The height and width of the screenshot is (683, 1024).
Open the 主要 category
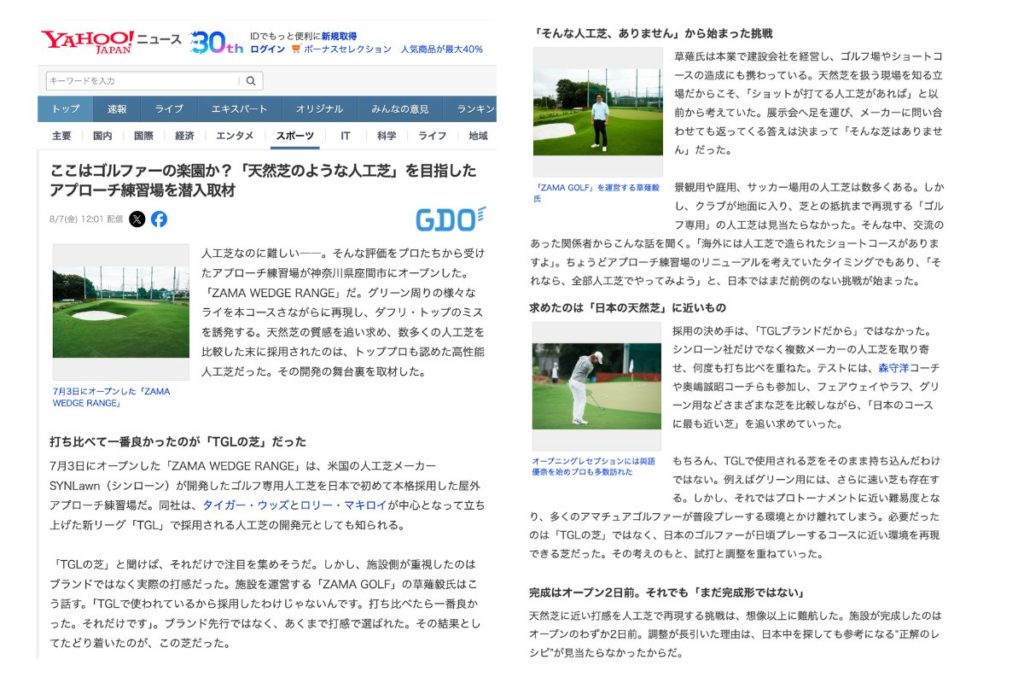(61, 136)
